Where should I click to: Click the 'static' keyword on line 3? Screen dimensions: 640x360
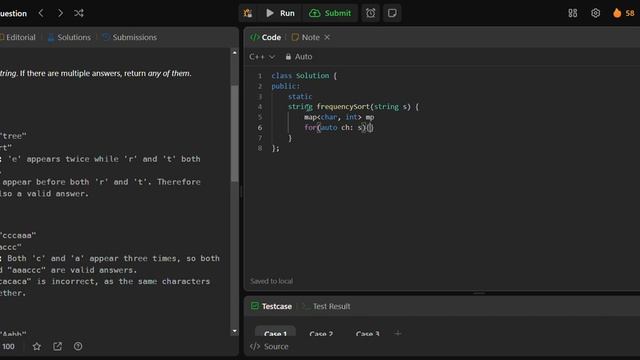coord(300,96)
